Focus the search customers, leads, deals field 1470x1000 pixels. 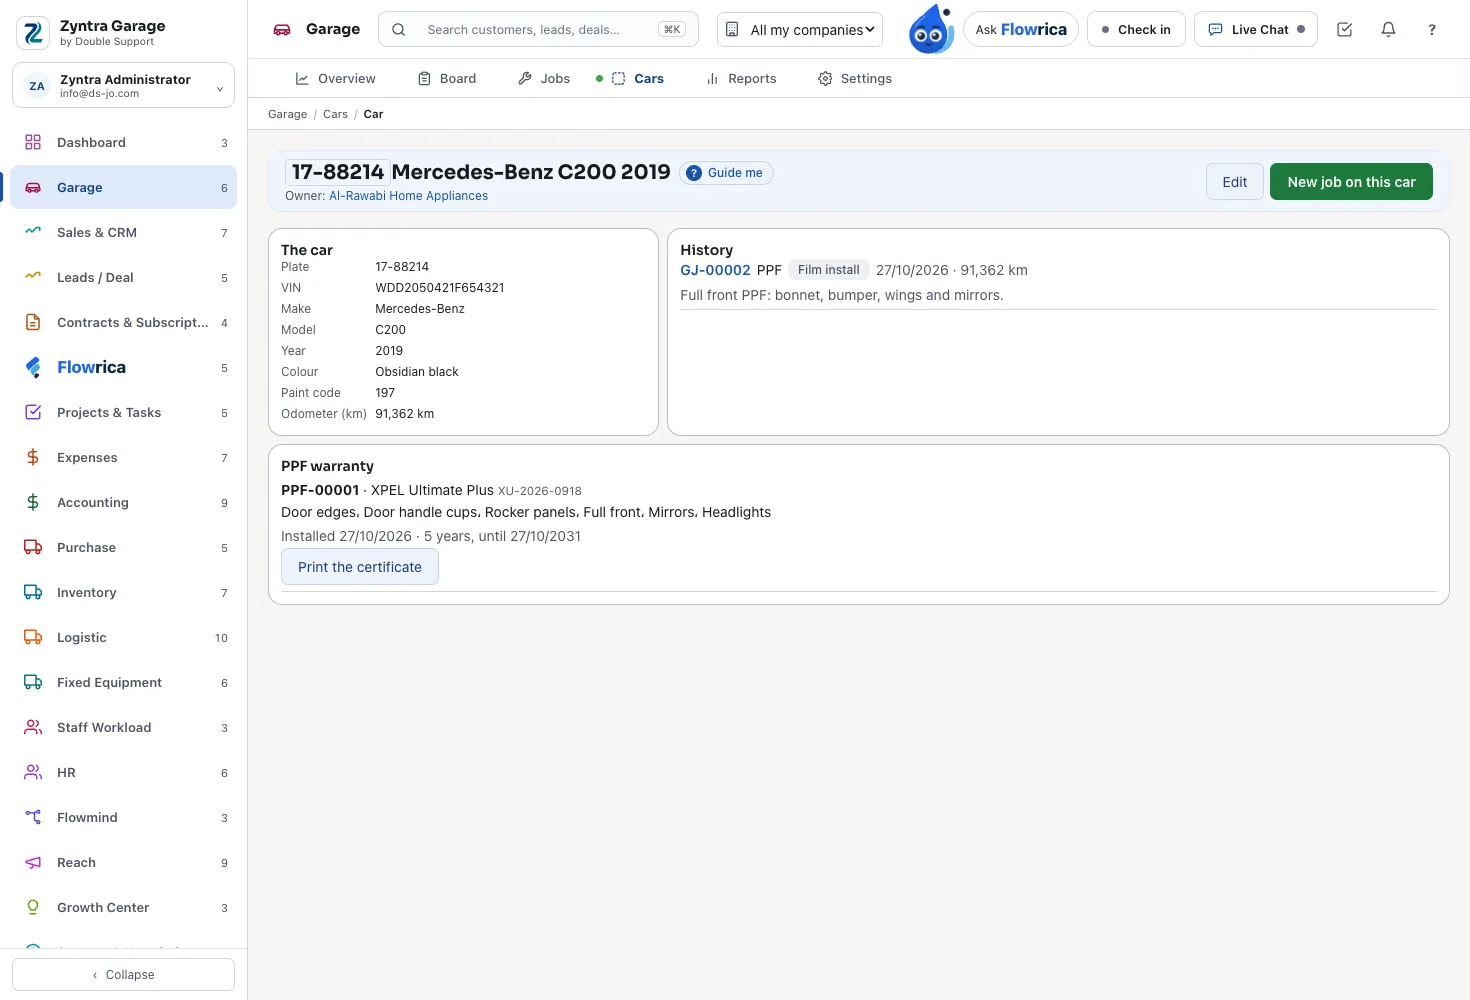click(538, 29)
